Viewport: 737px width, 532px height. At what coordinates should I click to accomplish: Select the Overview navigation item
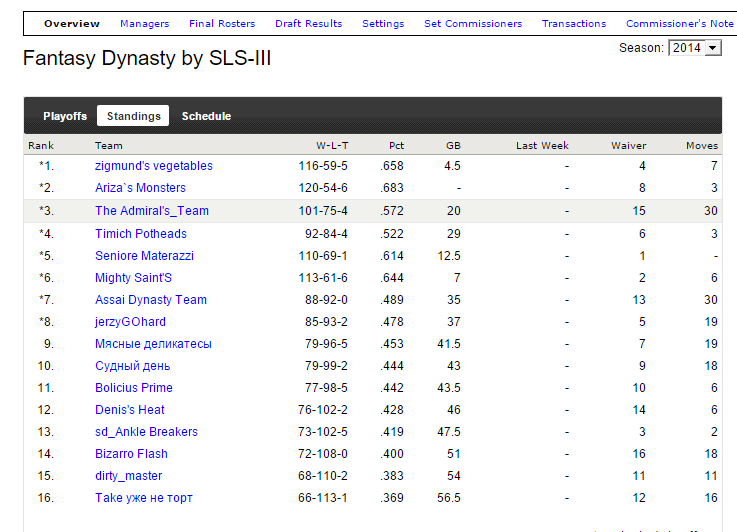[x=72, y=24]
